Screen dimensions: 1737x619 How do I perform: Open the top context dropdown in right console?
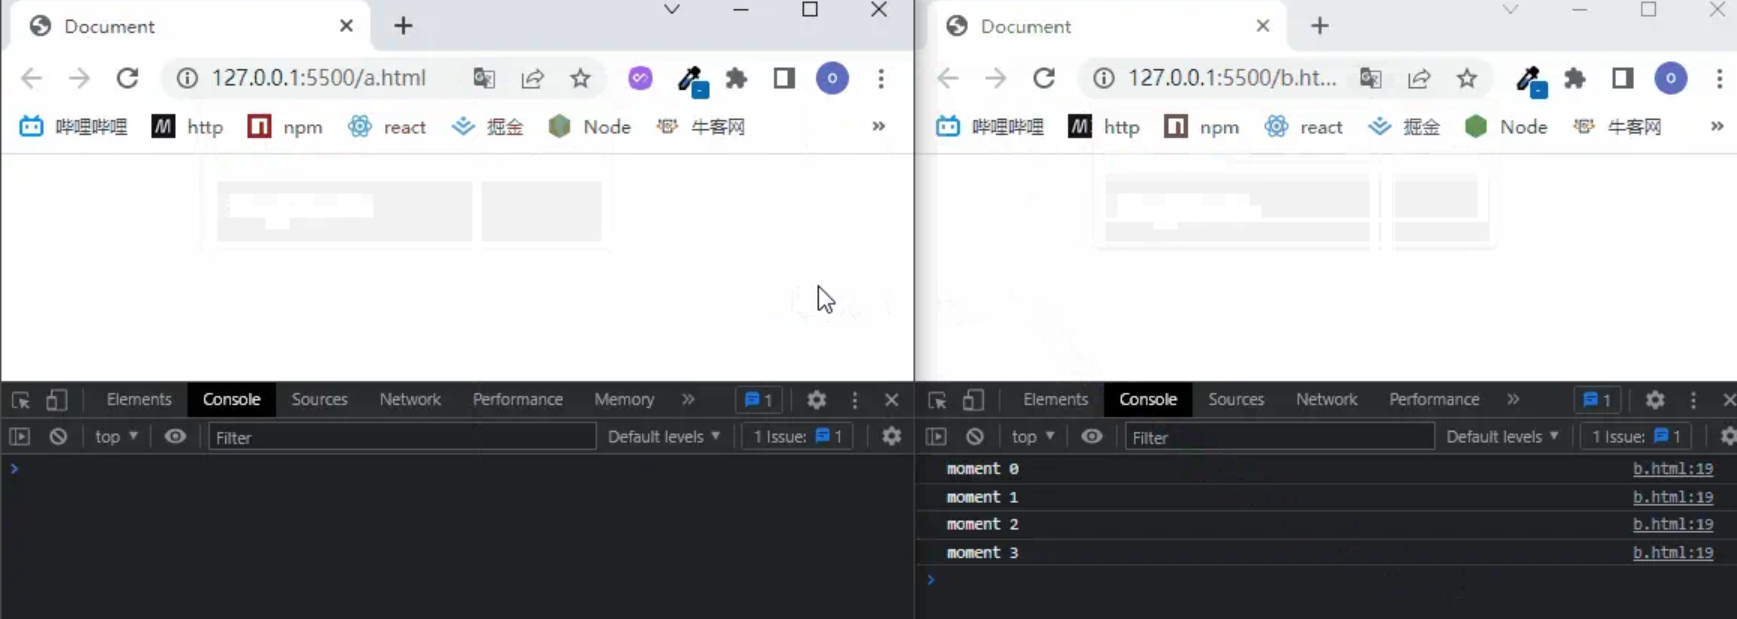pos(1033,437)
